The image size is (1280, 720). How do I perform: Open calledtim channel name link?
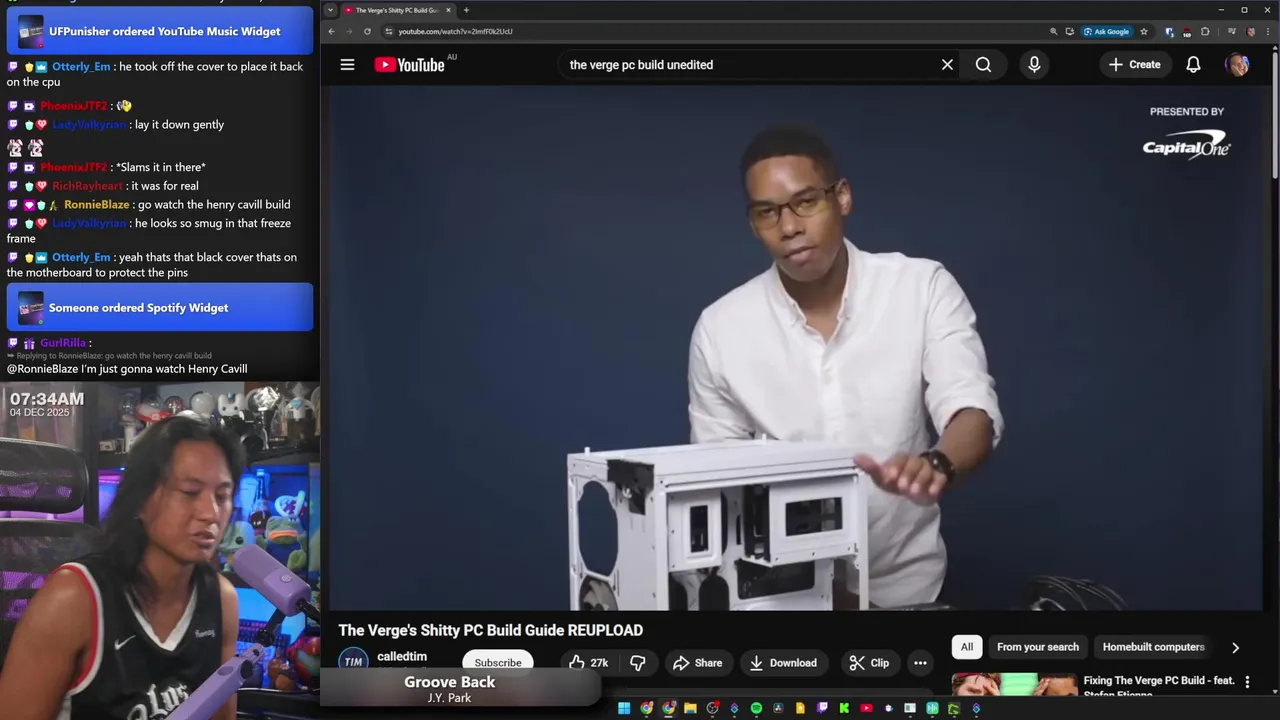[402, 657]
